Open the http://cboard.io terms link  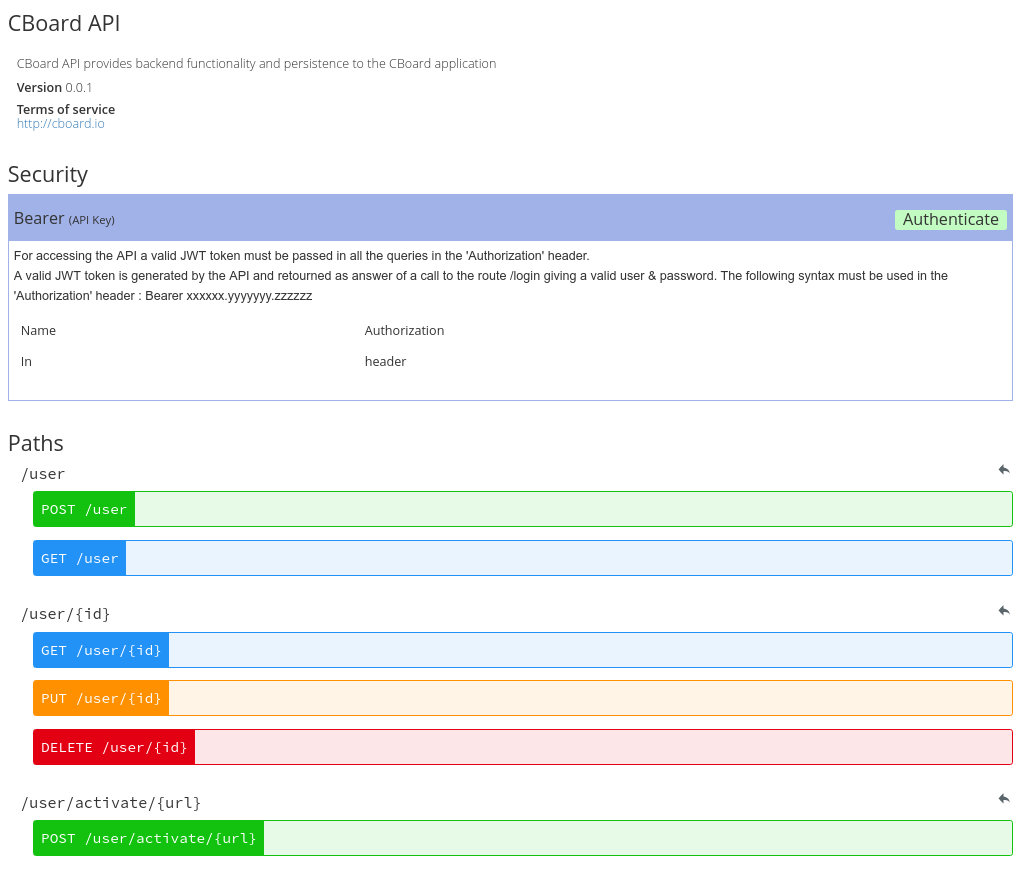click(61, 124)
